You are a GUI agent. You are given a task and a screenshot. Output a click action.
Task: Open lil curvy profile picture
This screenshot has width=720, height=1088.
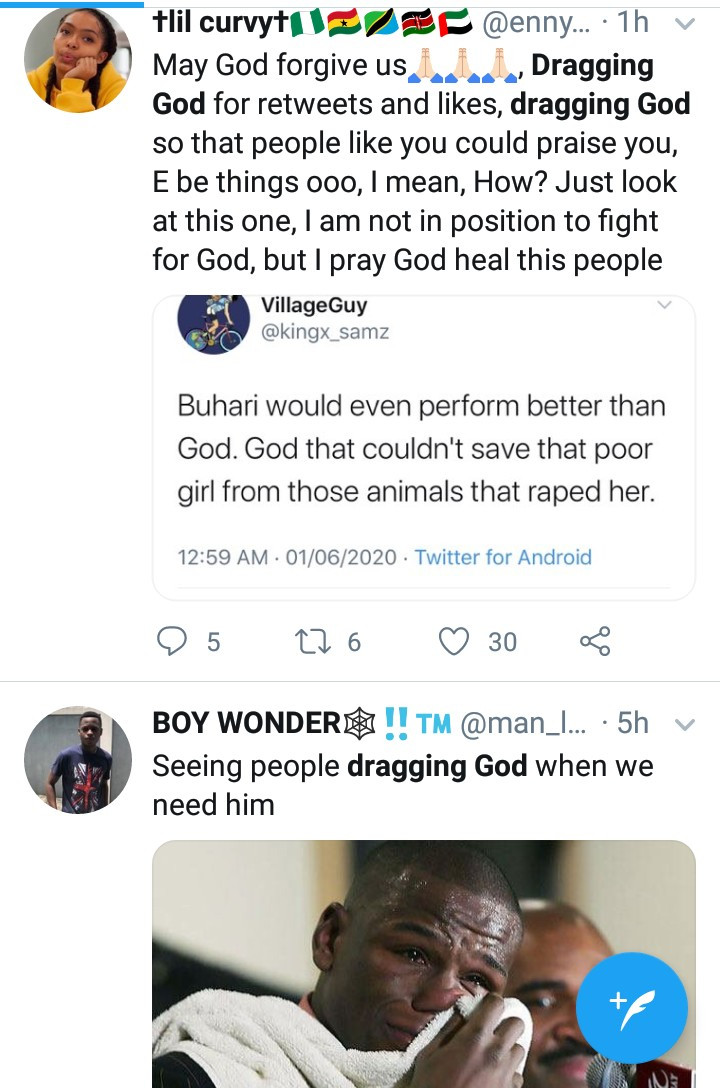[77, 61]
